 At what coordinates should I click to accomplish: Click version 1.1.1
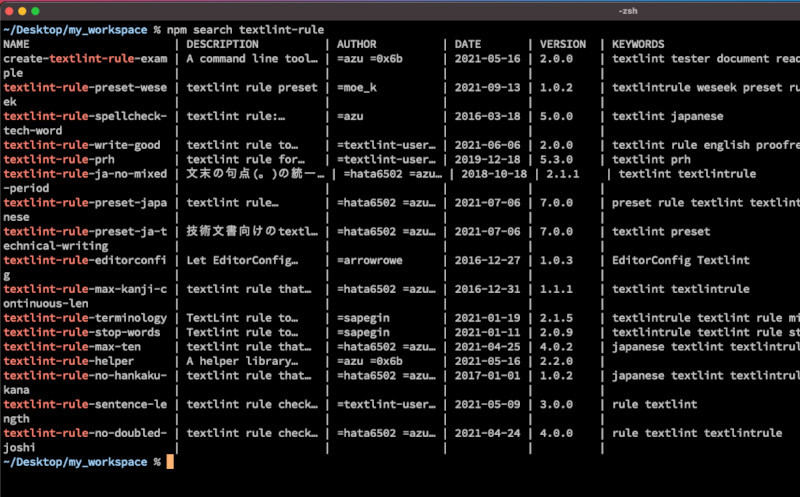[x=556, y=289]
